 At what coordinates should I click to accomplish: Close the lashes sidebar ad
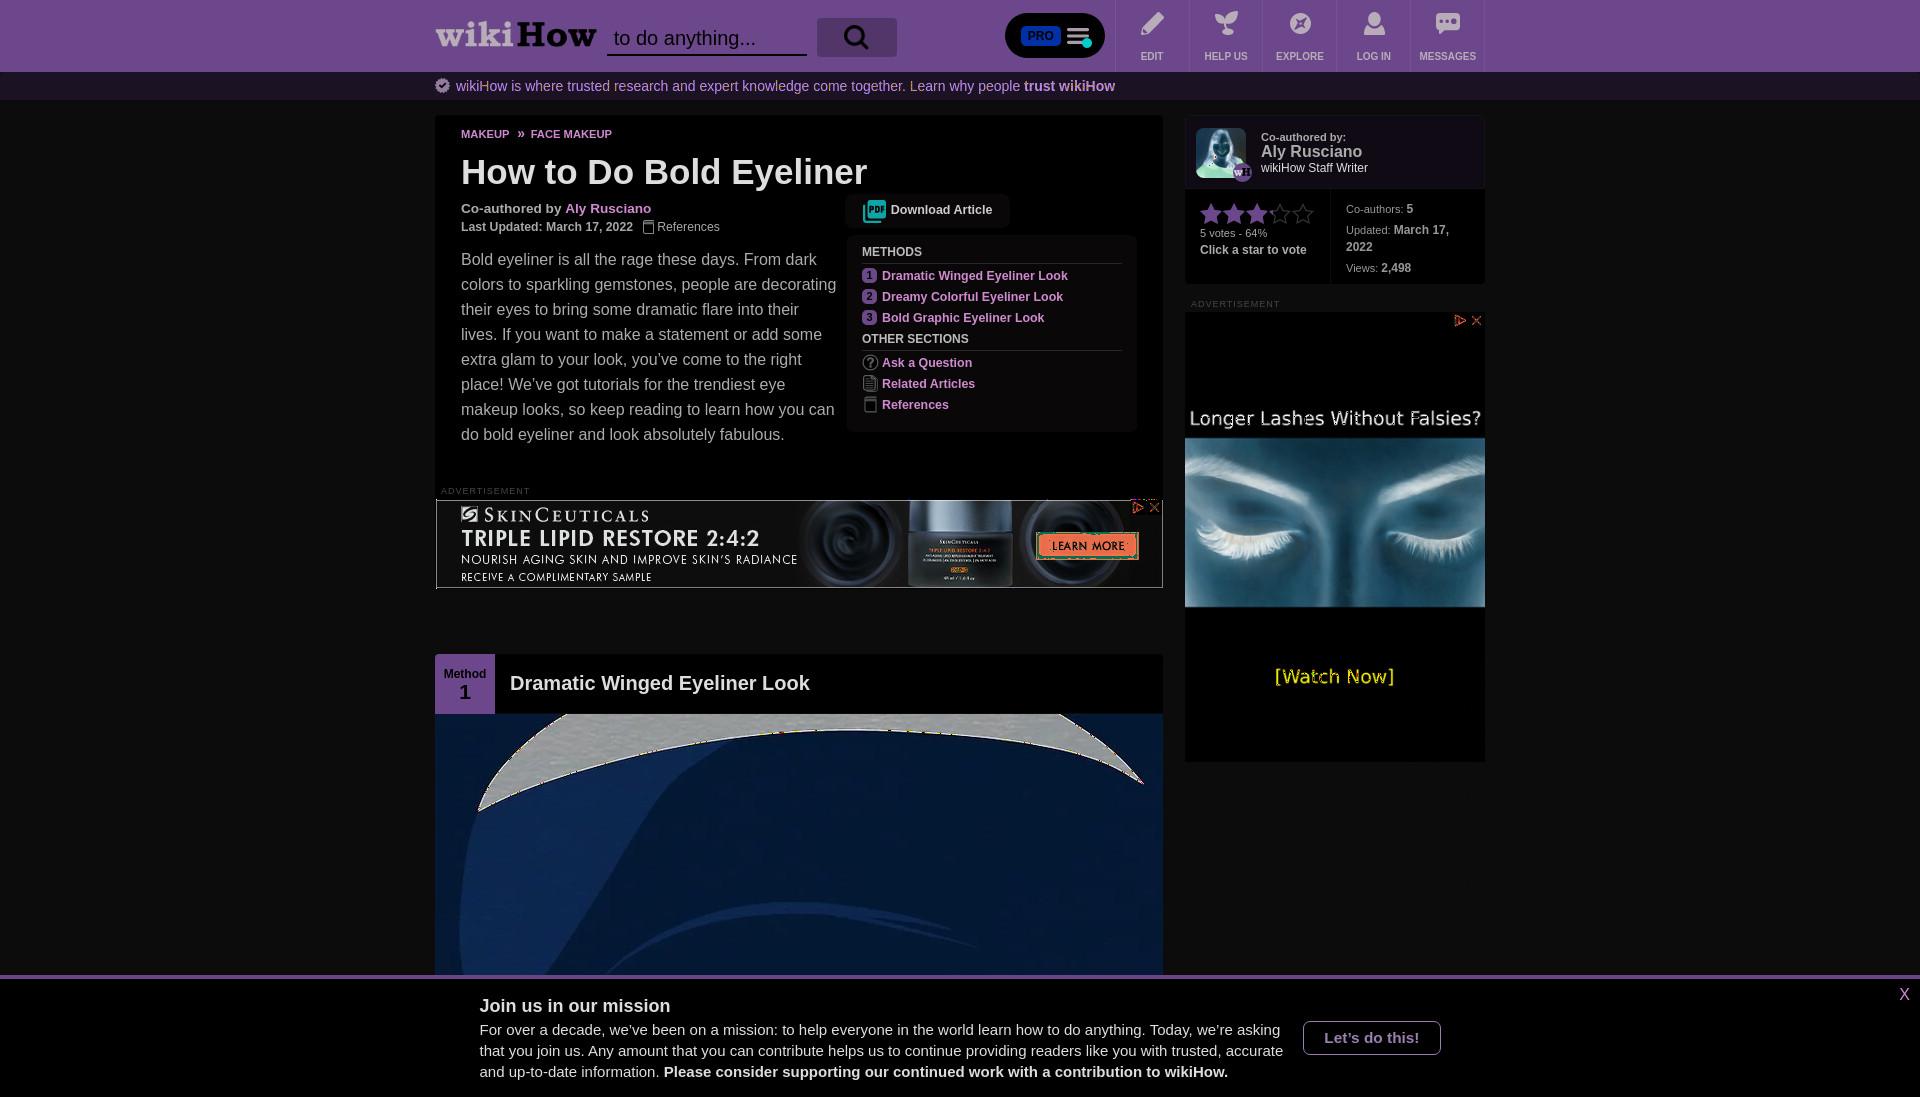pyautogui.click(x=1476, y=321)
